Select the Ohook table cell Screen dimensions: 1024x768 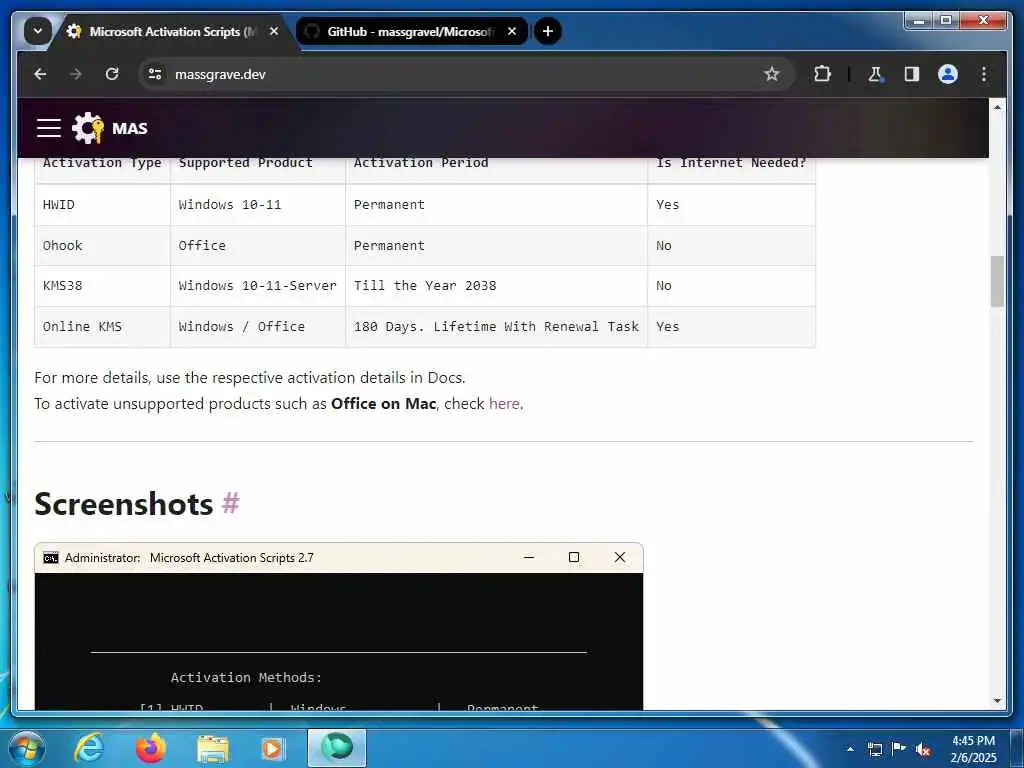[102, 246]
